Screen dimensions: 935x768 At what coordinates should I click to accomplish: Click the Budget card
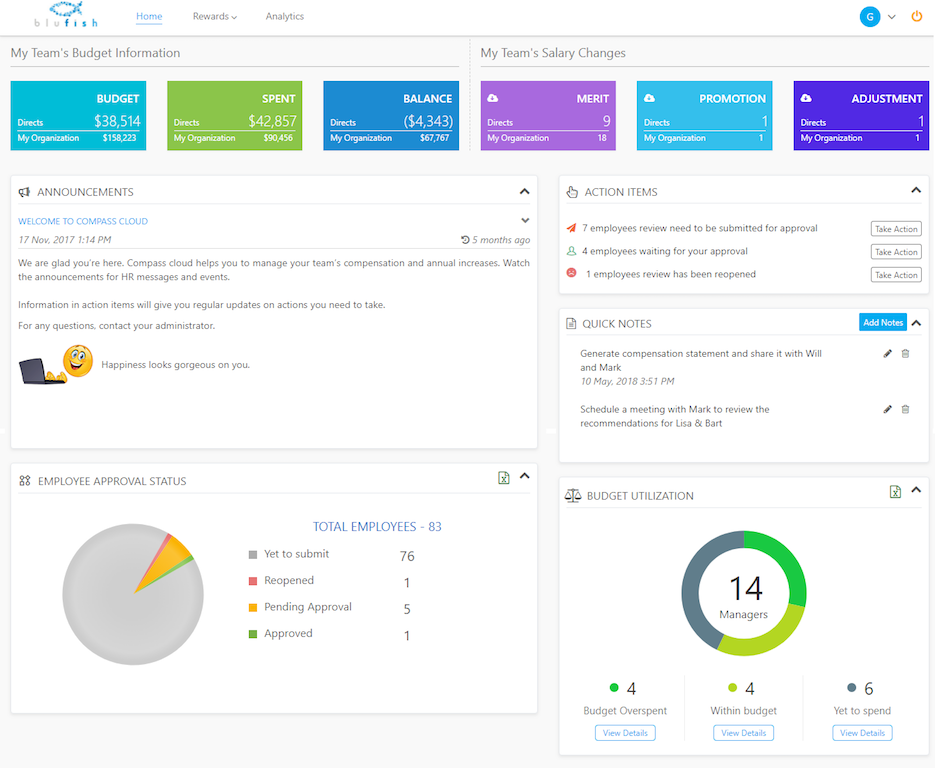click(x=78, y=116)
